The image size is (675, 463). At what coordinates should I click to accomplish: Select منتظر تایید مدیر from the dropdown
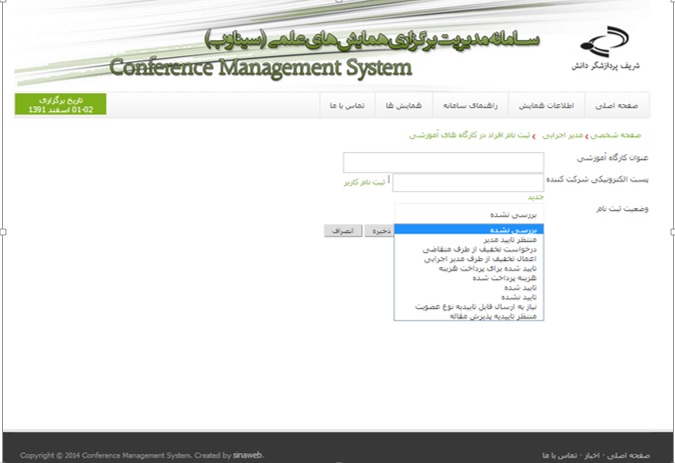point(510,240)
